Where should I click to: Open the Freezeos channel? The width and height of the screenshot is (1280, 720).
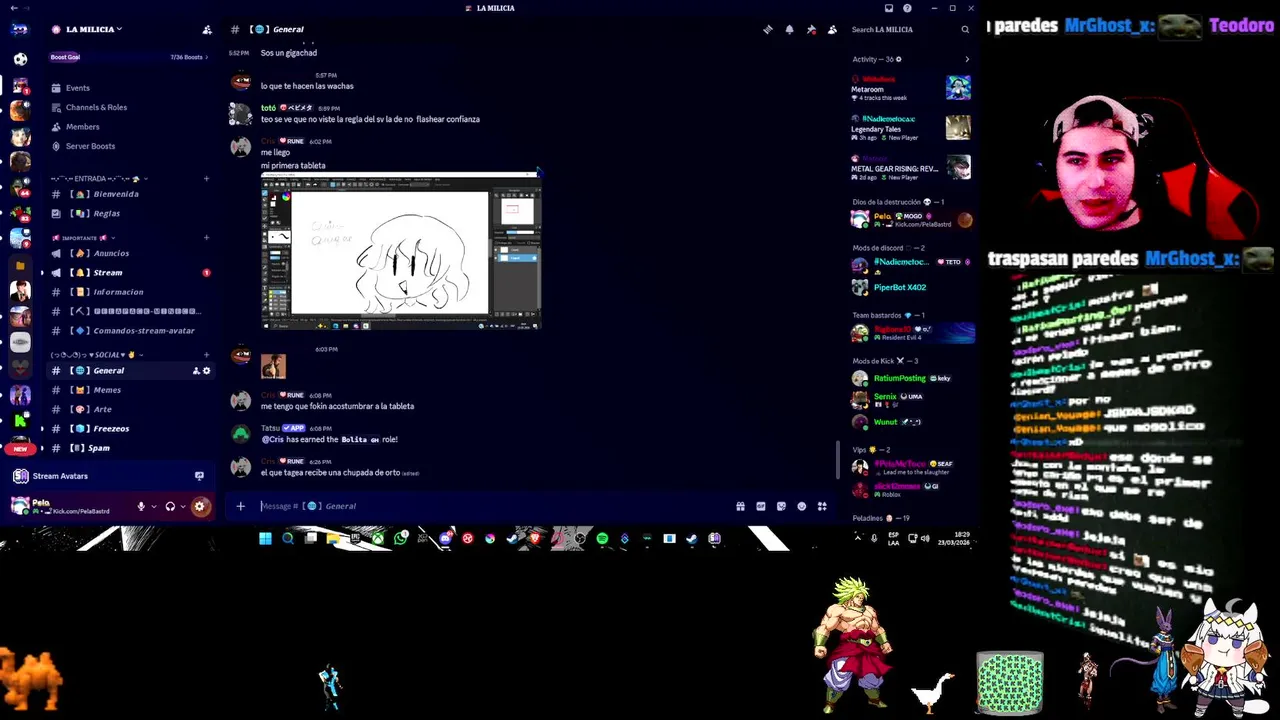[x=128, y=428]
